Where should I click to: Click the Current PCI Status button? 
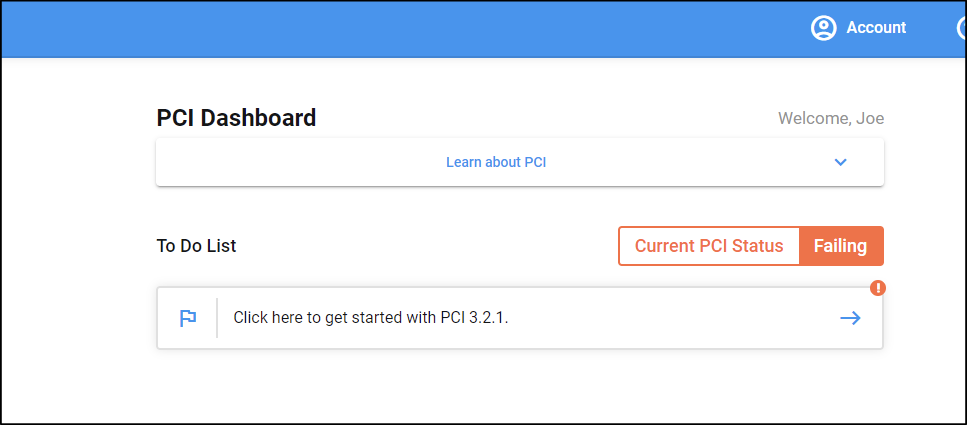click(x=709, y=246)
